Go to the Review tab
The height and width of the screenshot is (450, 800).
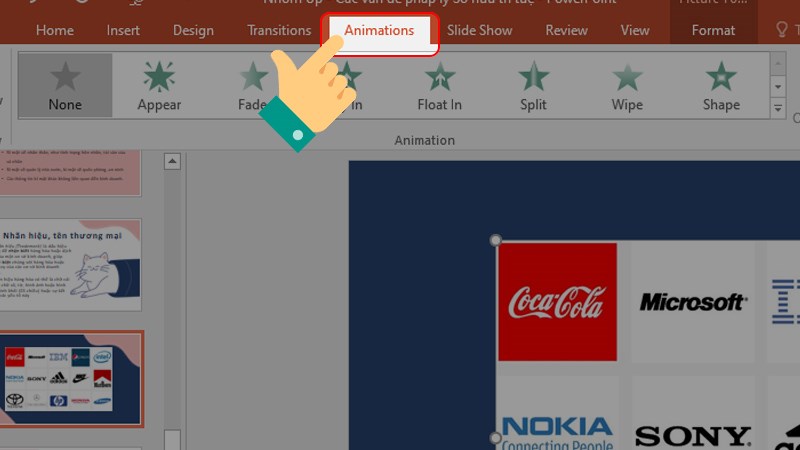pyautogui.click(x=566, y=30)
